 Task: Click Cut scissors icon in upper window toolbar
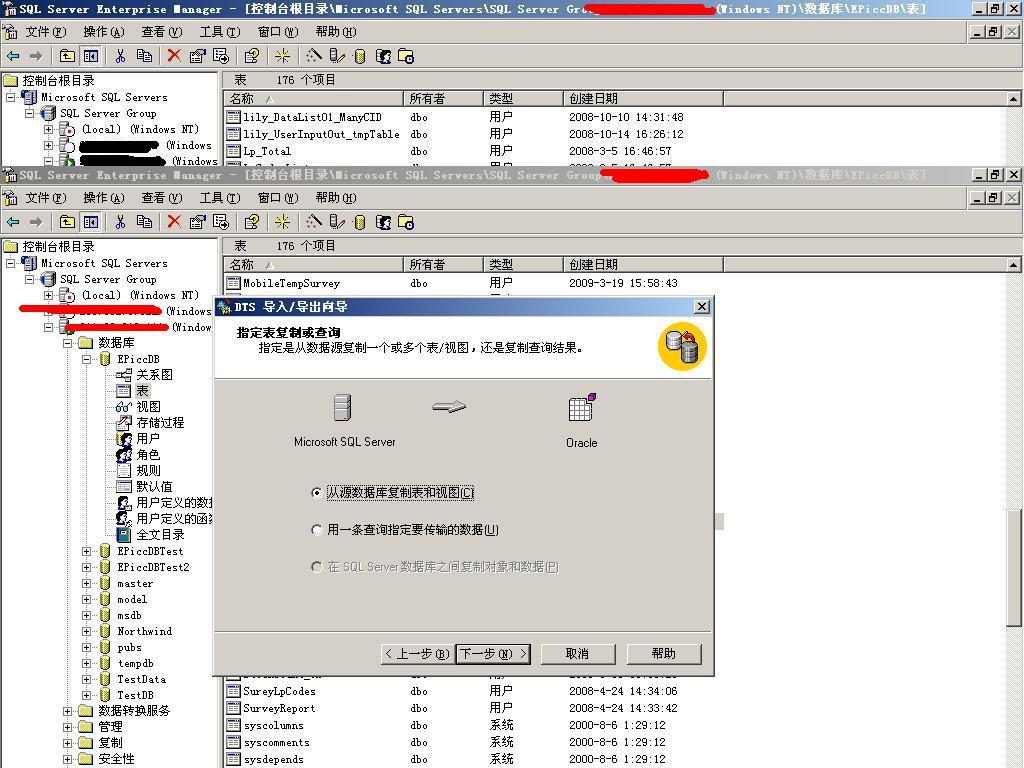tap(120, 56)
